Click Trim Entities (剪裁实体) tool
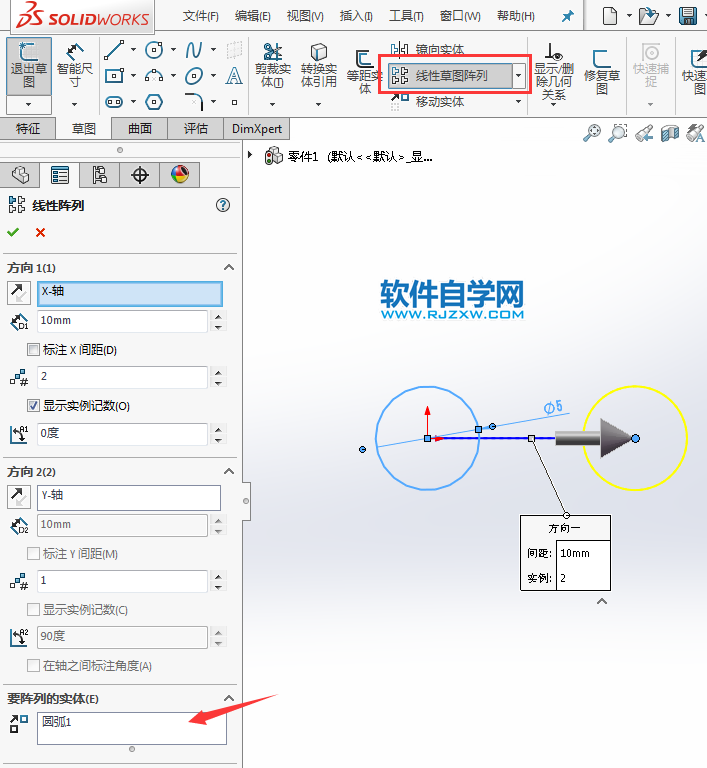Screen dimensions: 707x768 (x=273, y=66)
